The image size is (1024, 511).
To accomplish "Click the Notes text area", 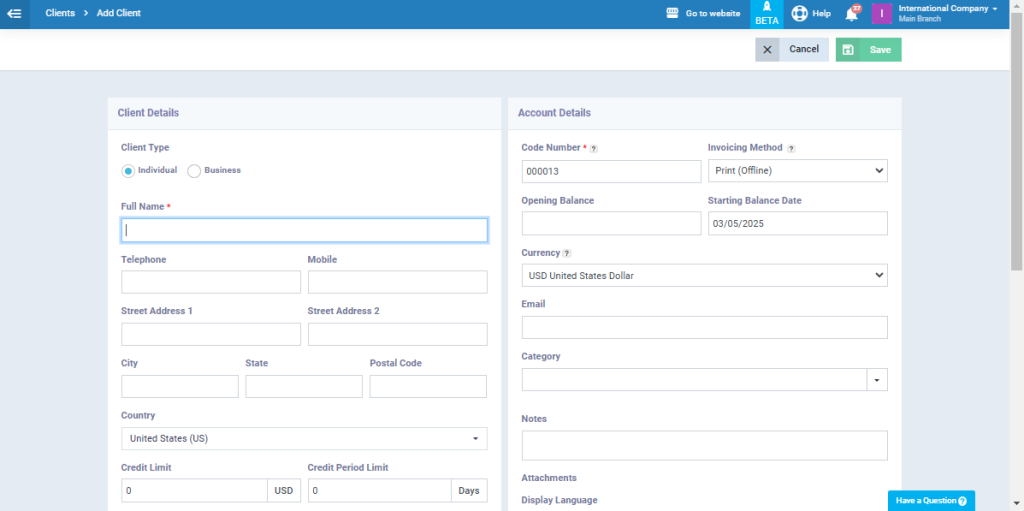I will pyautogui.click(x=704, y=445).
